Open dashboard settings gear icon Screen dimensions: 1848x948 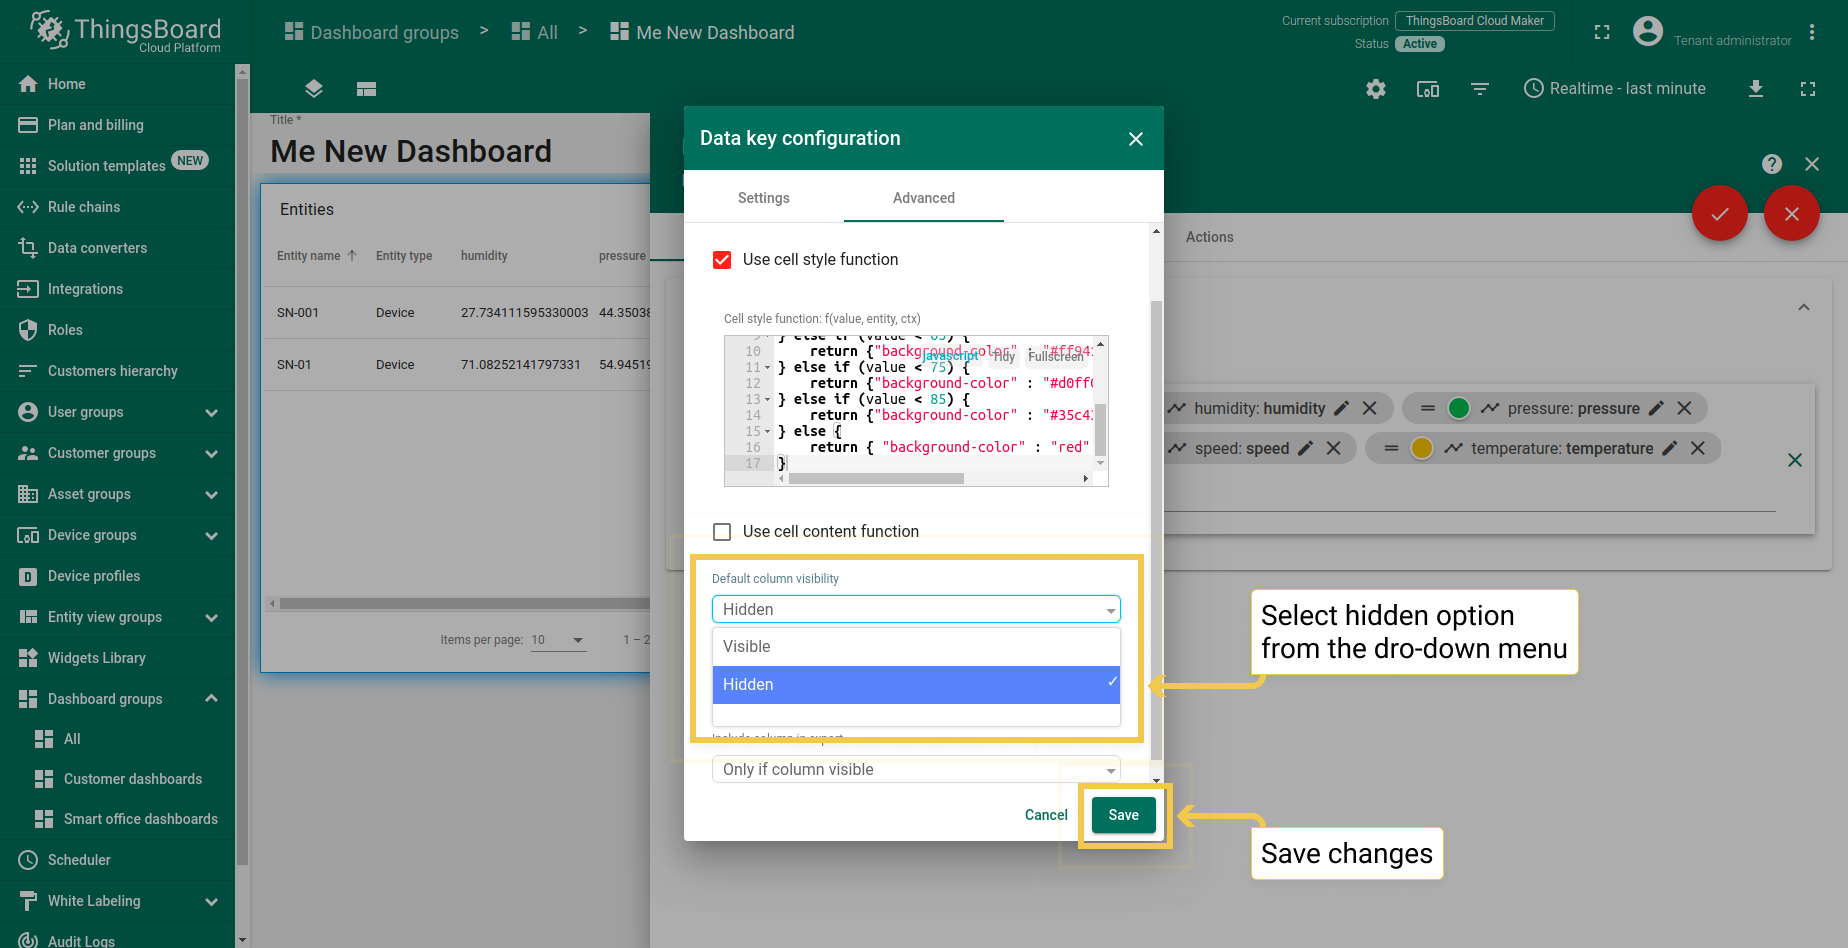pos(1376,89)
